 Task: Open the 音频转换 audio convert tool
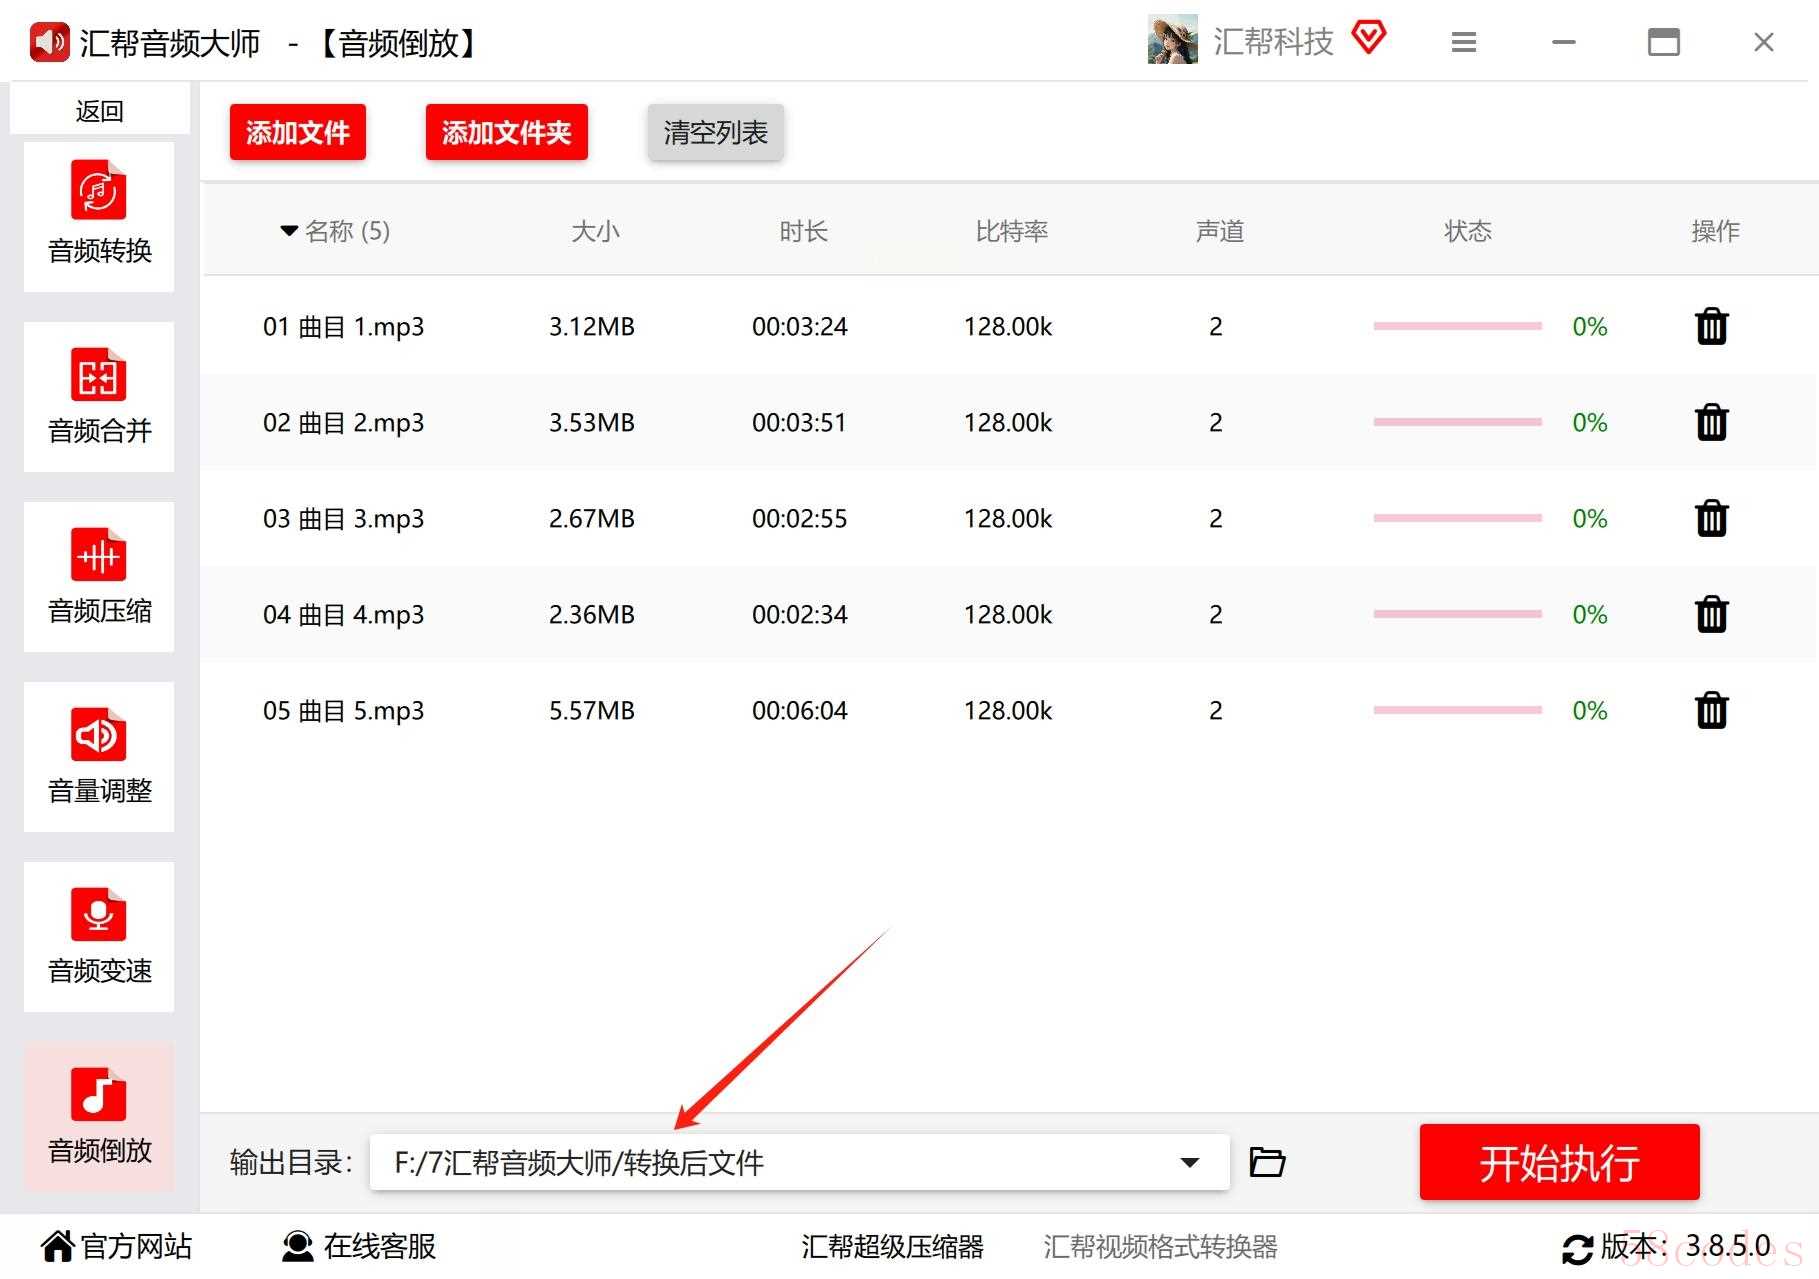(99, 216)
